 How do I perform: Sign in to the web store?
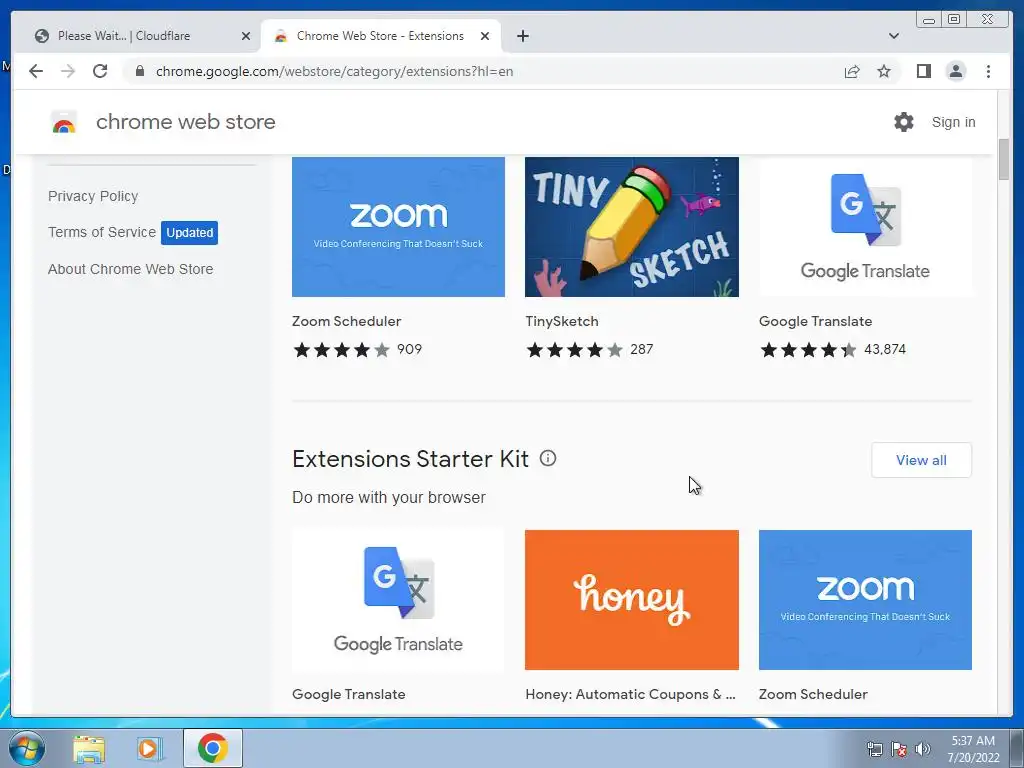click(x=953, y=122)
